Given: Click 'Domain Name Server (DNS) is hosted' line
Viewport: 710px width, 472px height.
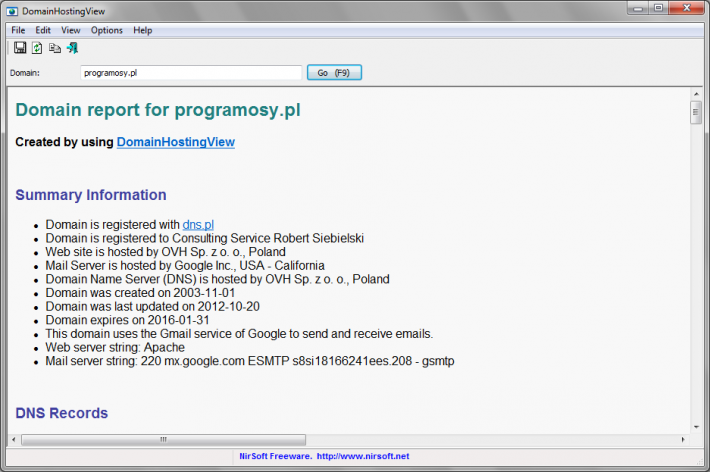Looking at the screenshot, I should click(217, 279).
